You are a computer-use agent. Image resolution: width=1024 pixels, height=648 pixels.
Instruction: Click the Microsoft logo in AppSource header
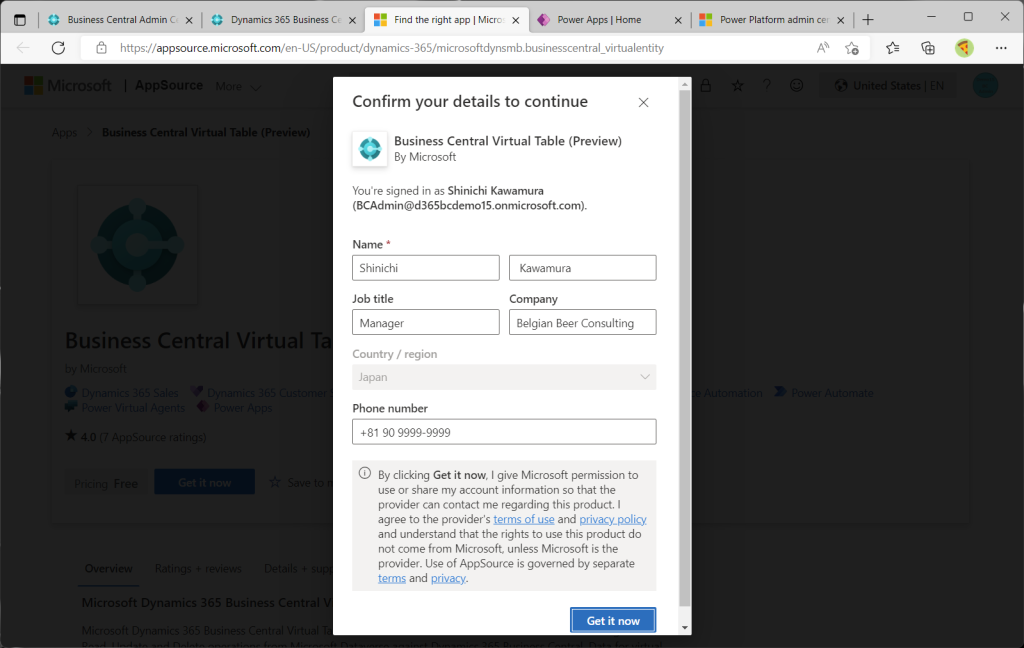click(68, 86)
